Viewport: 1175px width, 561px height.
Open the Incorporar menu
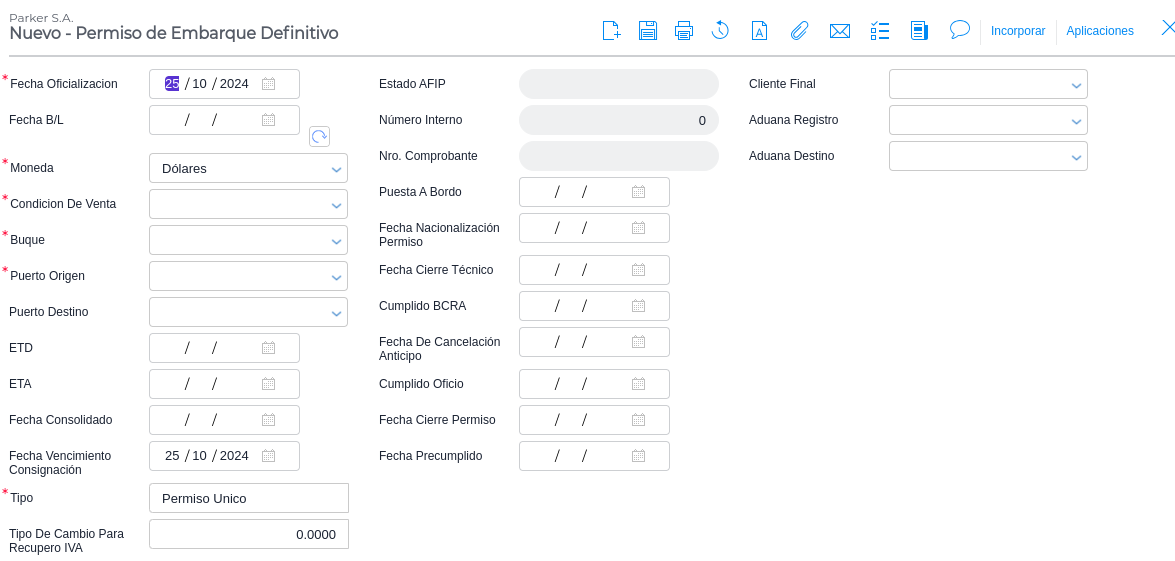tap(1018, 31)
